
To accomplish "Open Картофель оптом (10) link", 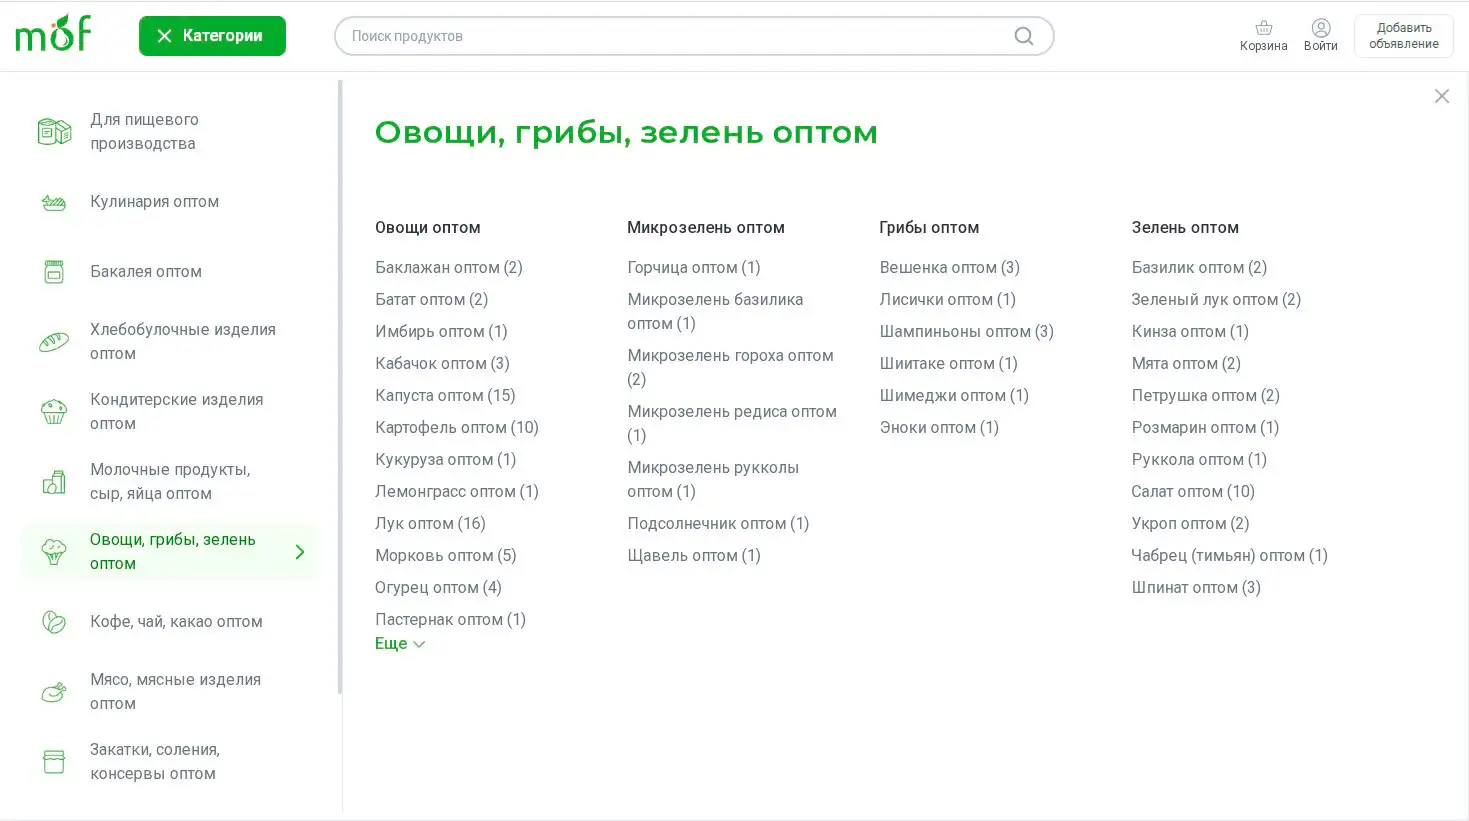I will click(x=457, y=427).
